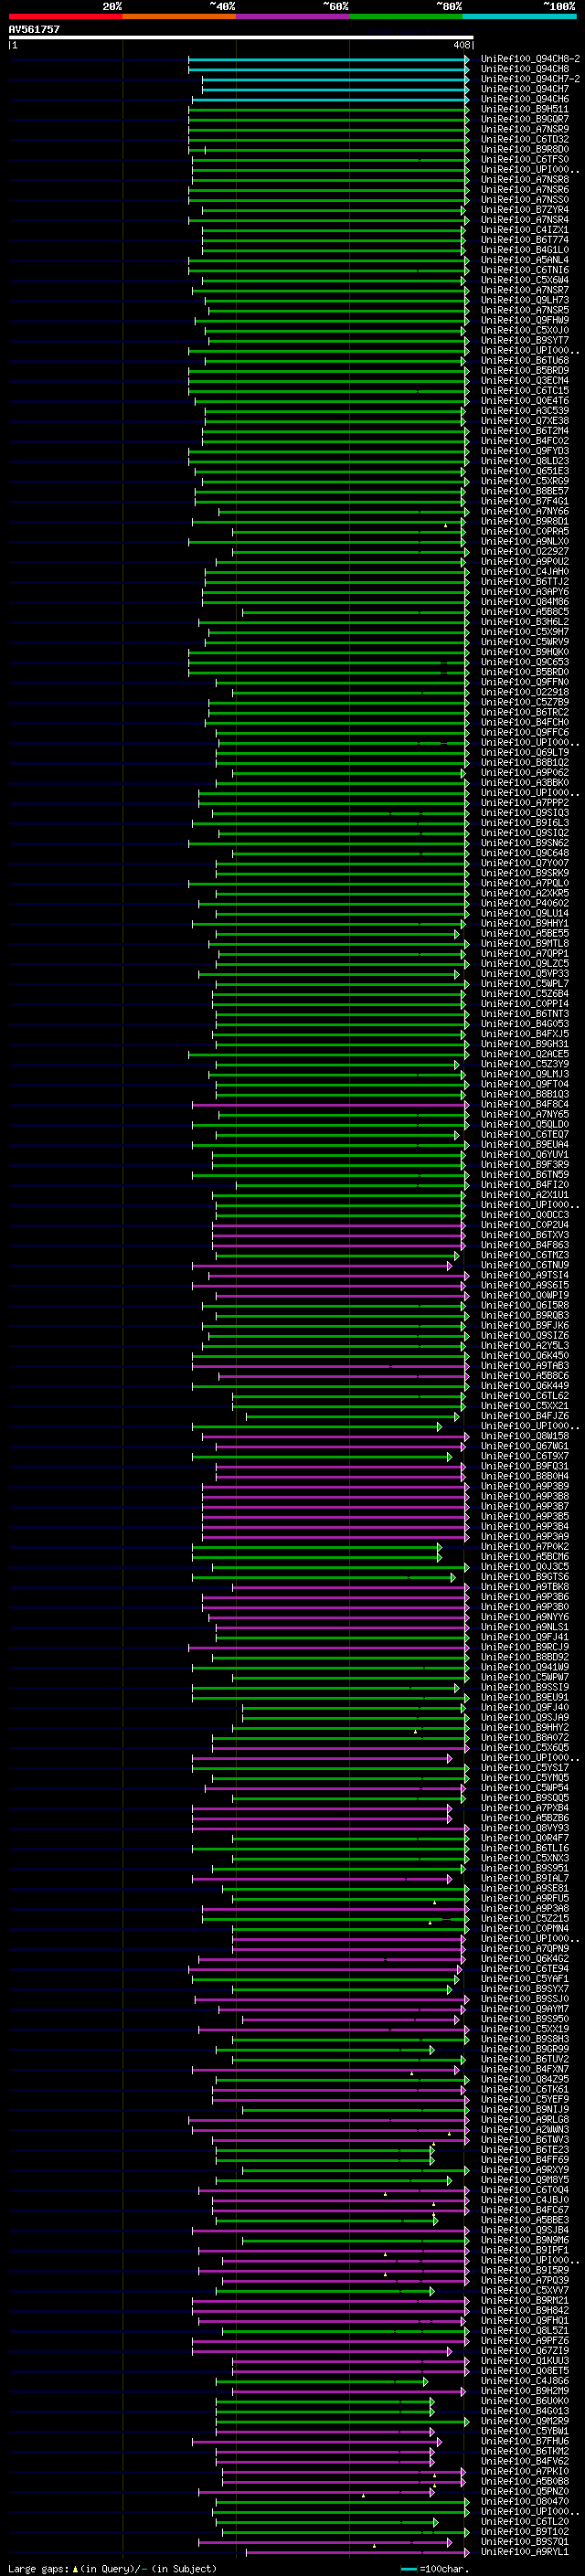Image resolution: width=585 pixels, height=2576 pixels.
Task: Click the cyan ~100% identity legend segment
Action: (x=519, y=16)
